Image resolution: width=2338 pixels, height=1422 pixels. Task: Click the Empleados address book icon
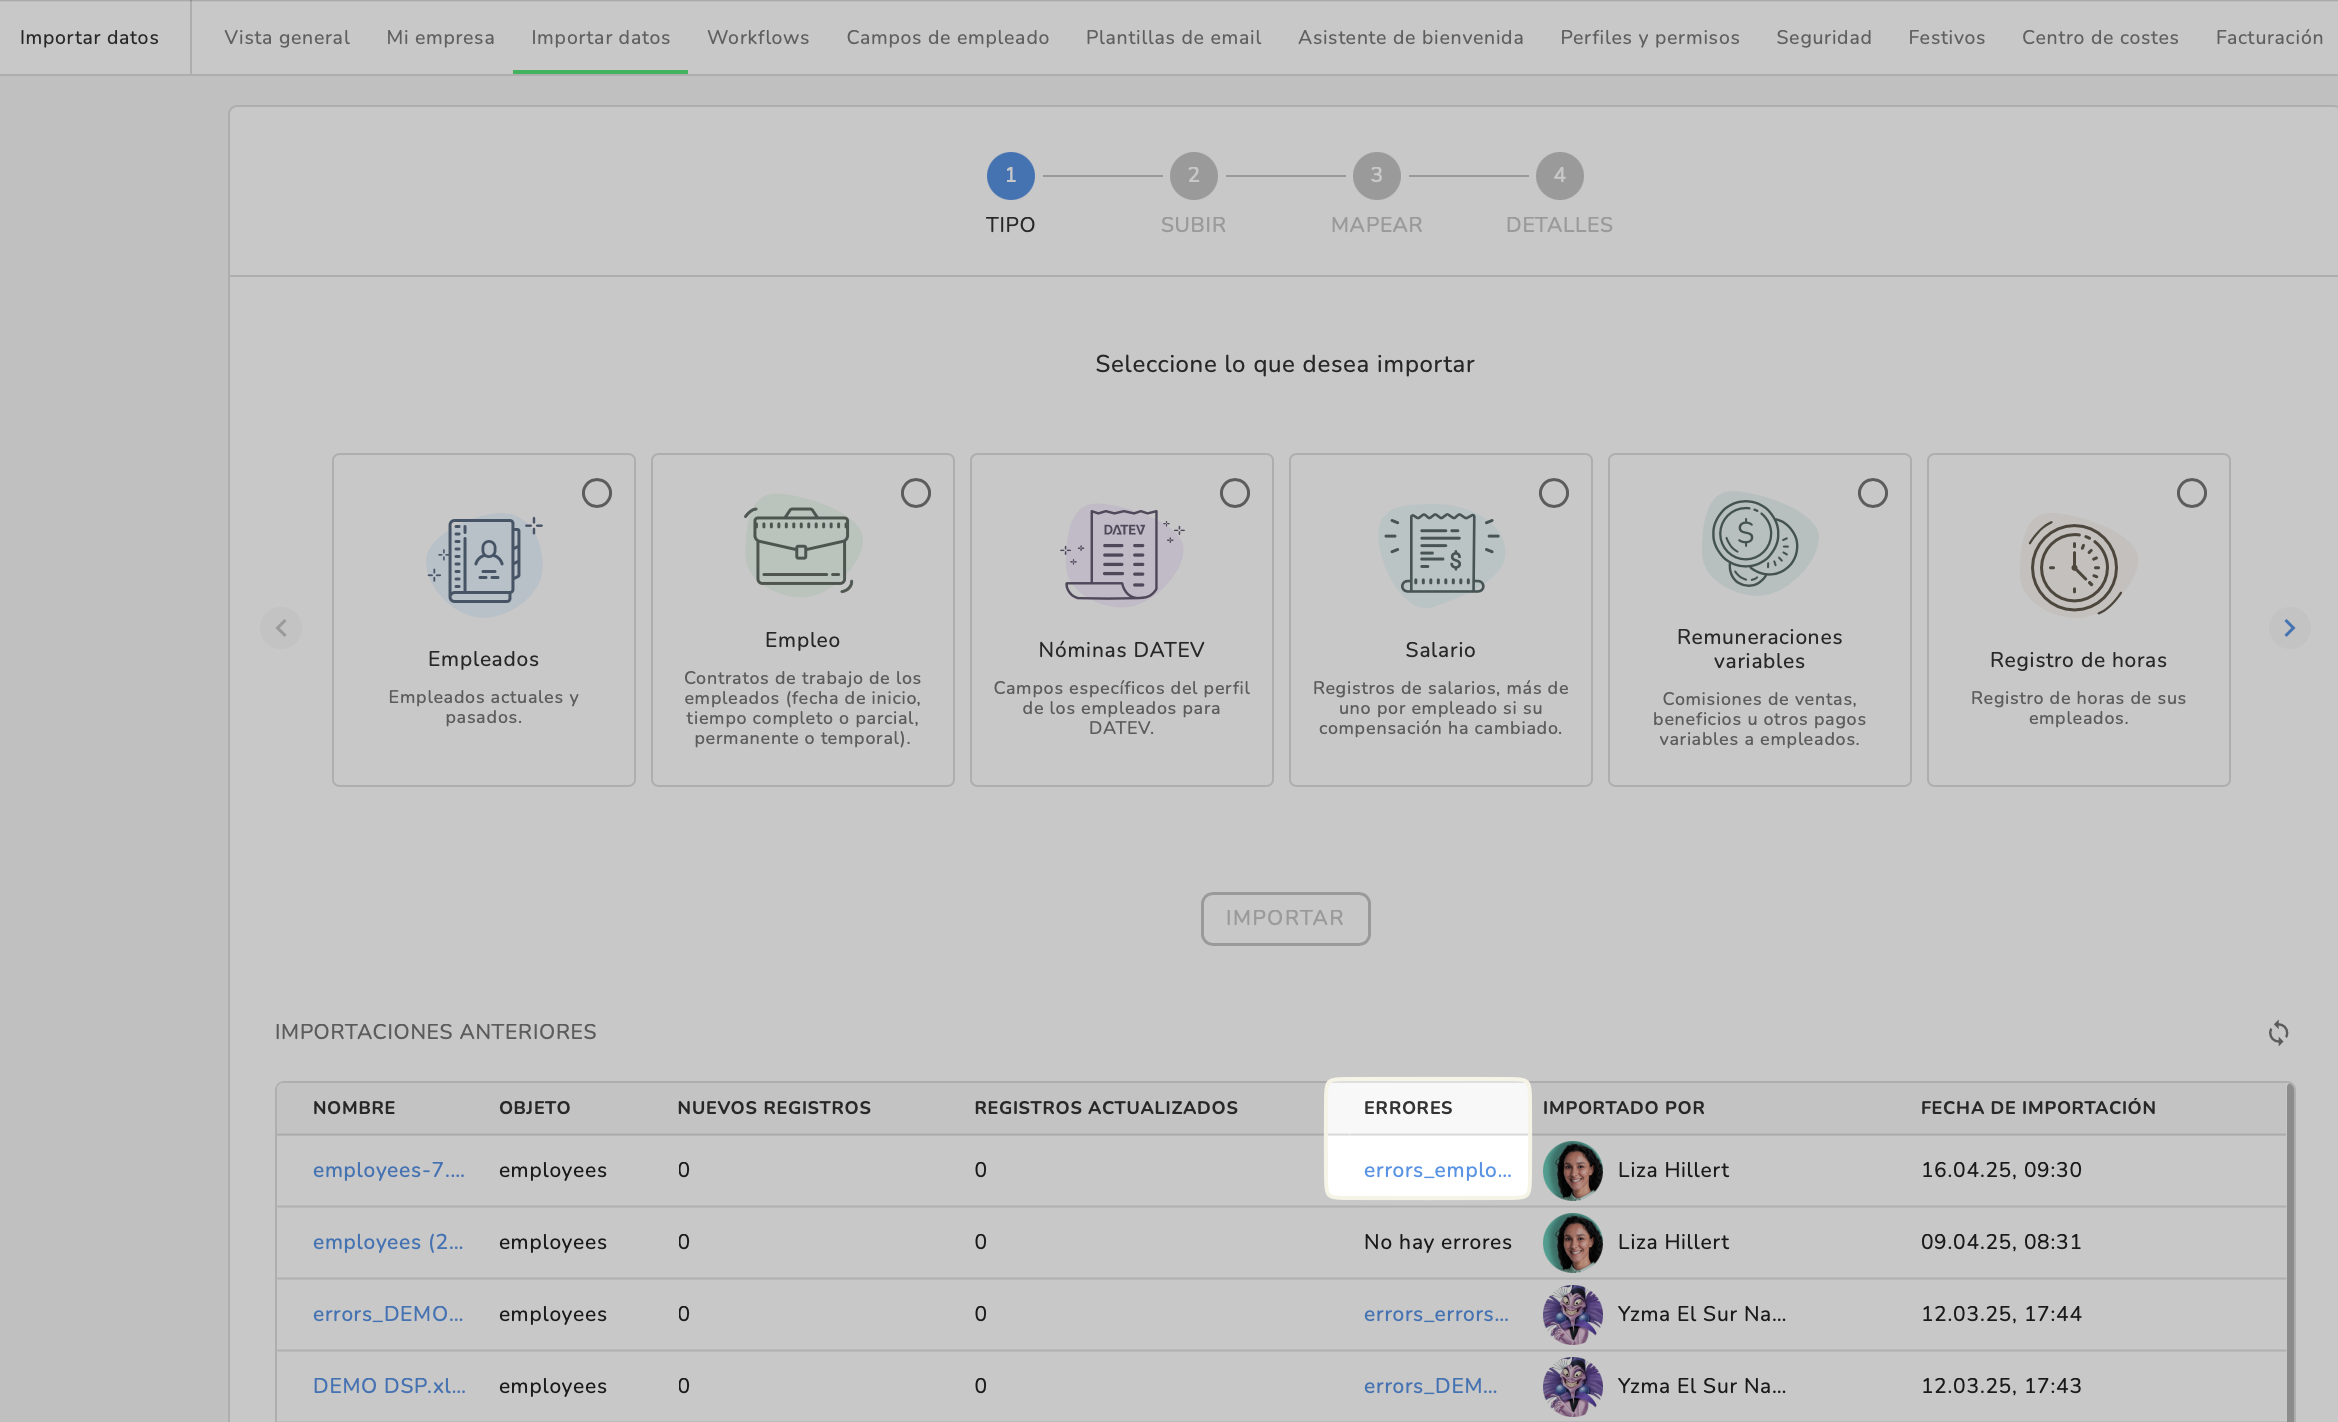click(x=485, y=561)
